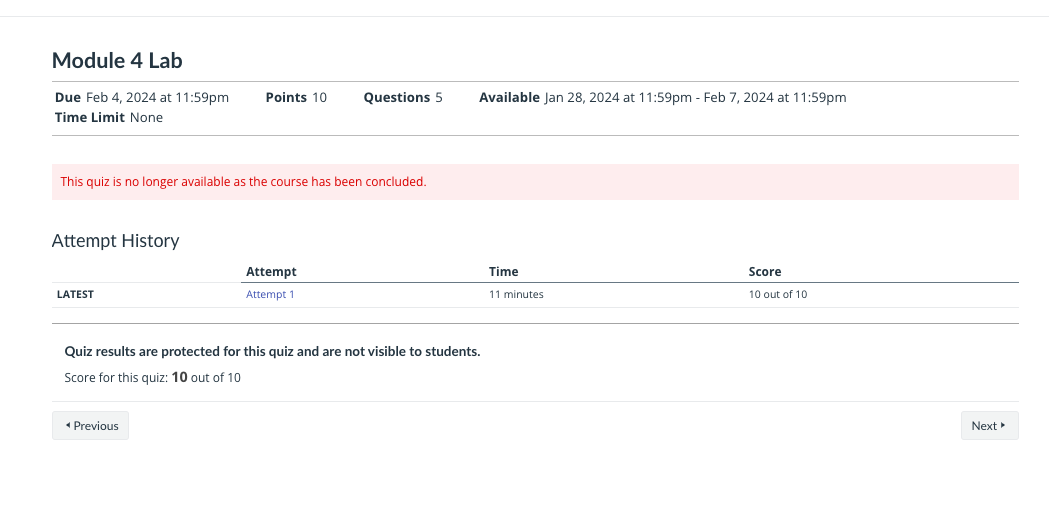Go to the Previous module item
Image resolution: width=1049 pixels, height=509 pixels.
point(90,425)
